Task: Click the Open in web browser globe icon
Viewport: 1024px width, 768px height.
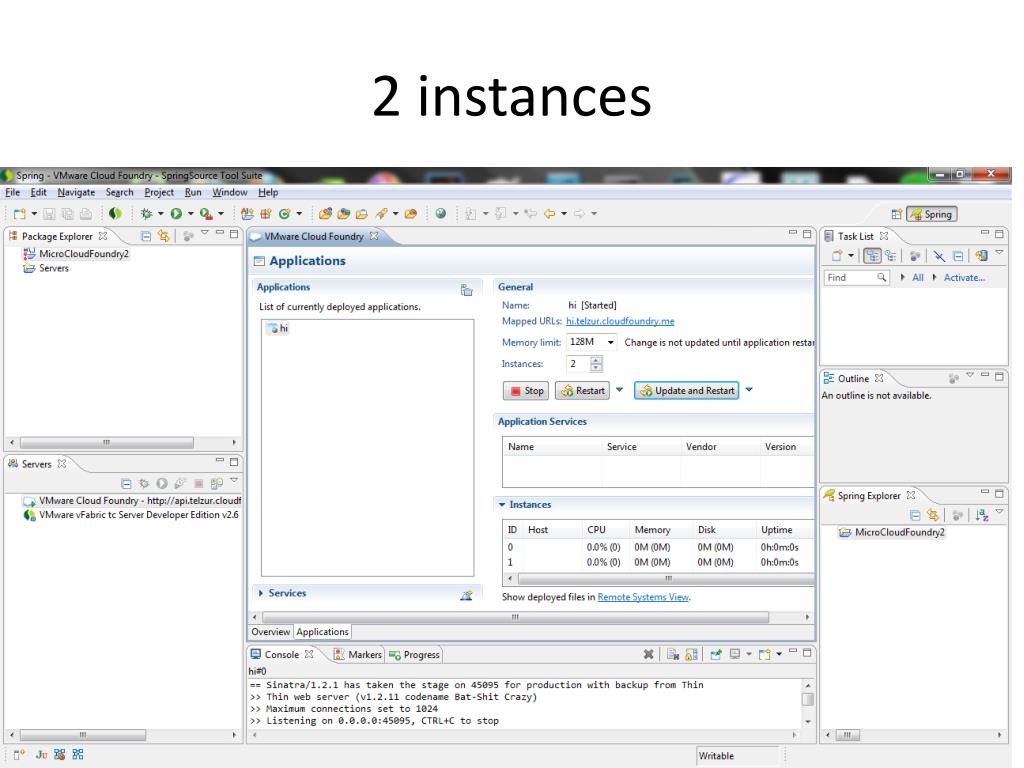Action: pyautogui.click(x=441, y=214)
